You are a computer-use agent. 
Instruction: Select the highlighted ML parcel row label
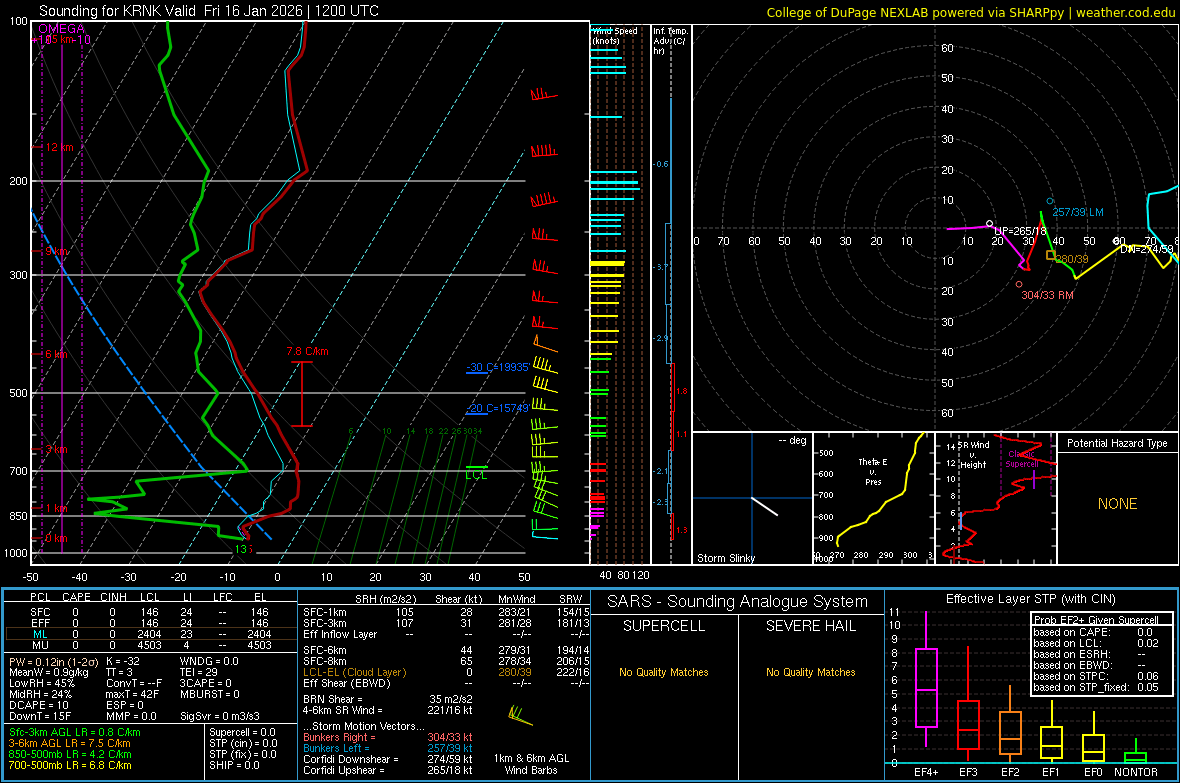click(x=40, y=635)
